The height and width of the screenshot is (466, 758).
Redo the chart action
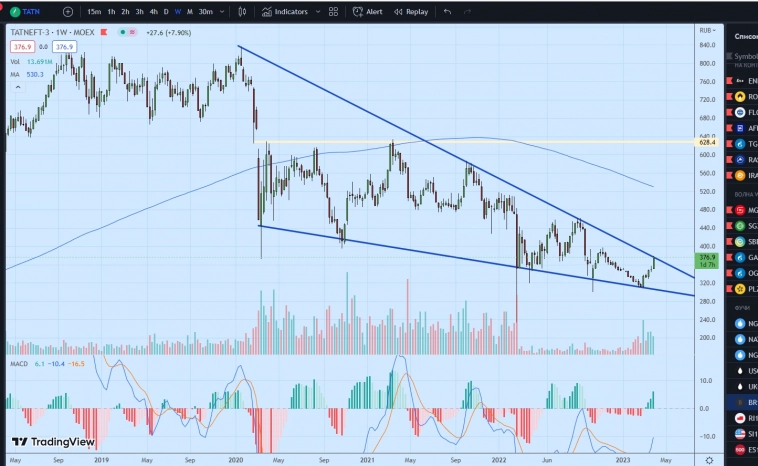click(467, 12)
